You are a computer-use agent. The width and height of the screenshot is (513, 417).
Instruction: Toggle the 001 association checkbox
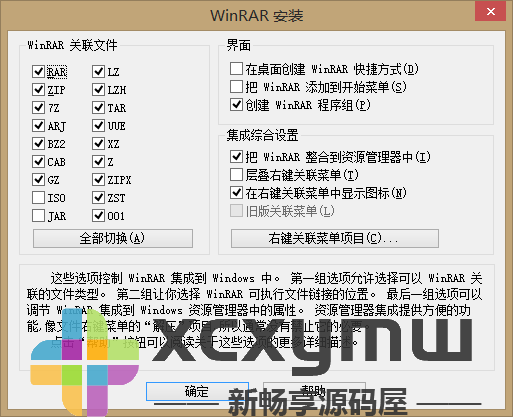click(x=98, y=215)
